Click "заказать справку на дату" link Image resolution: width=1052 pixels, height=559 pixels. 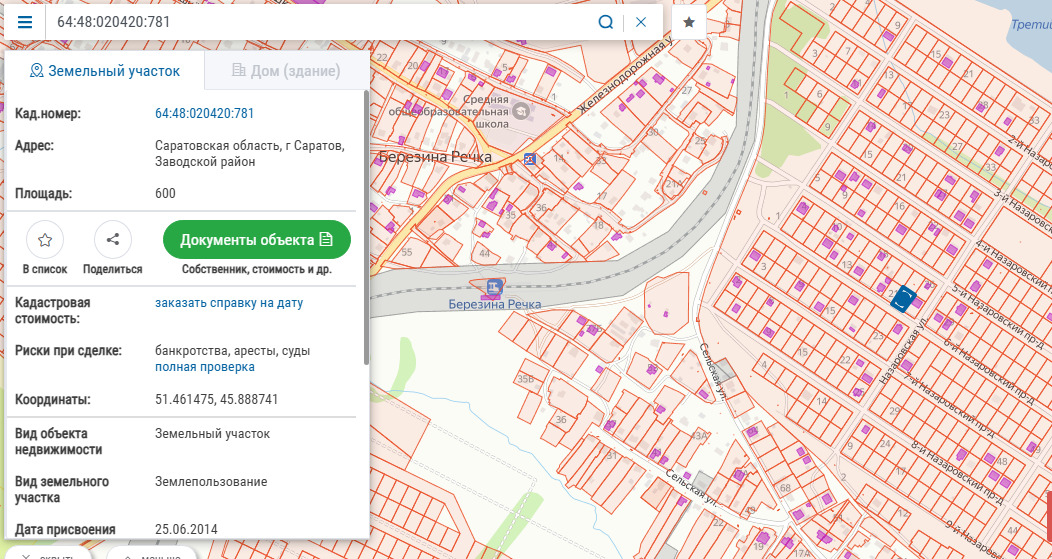point(228,303)
